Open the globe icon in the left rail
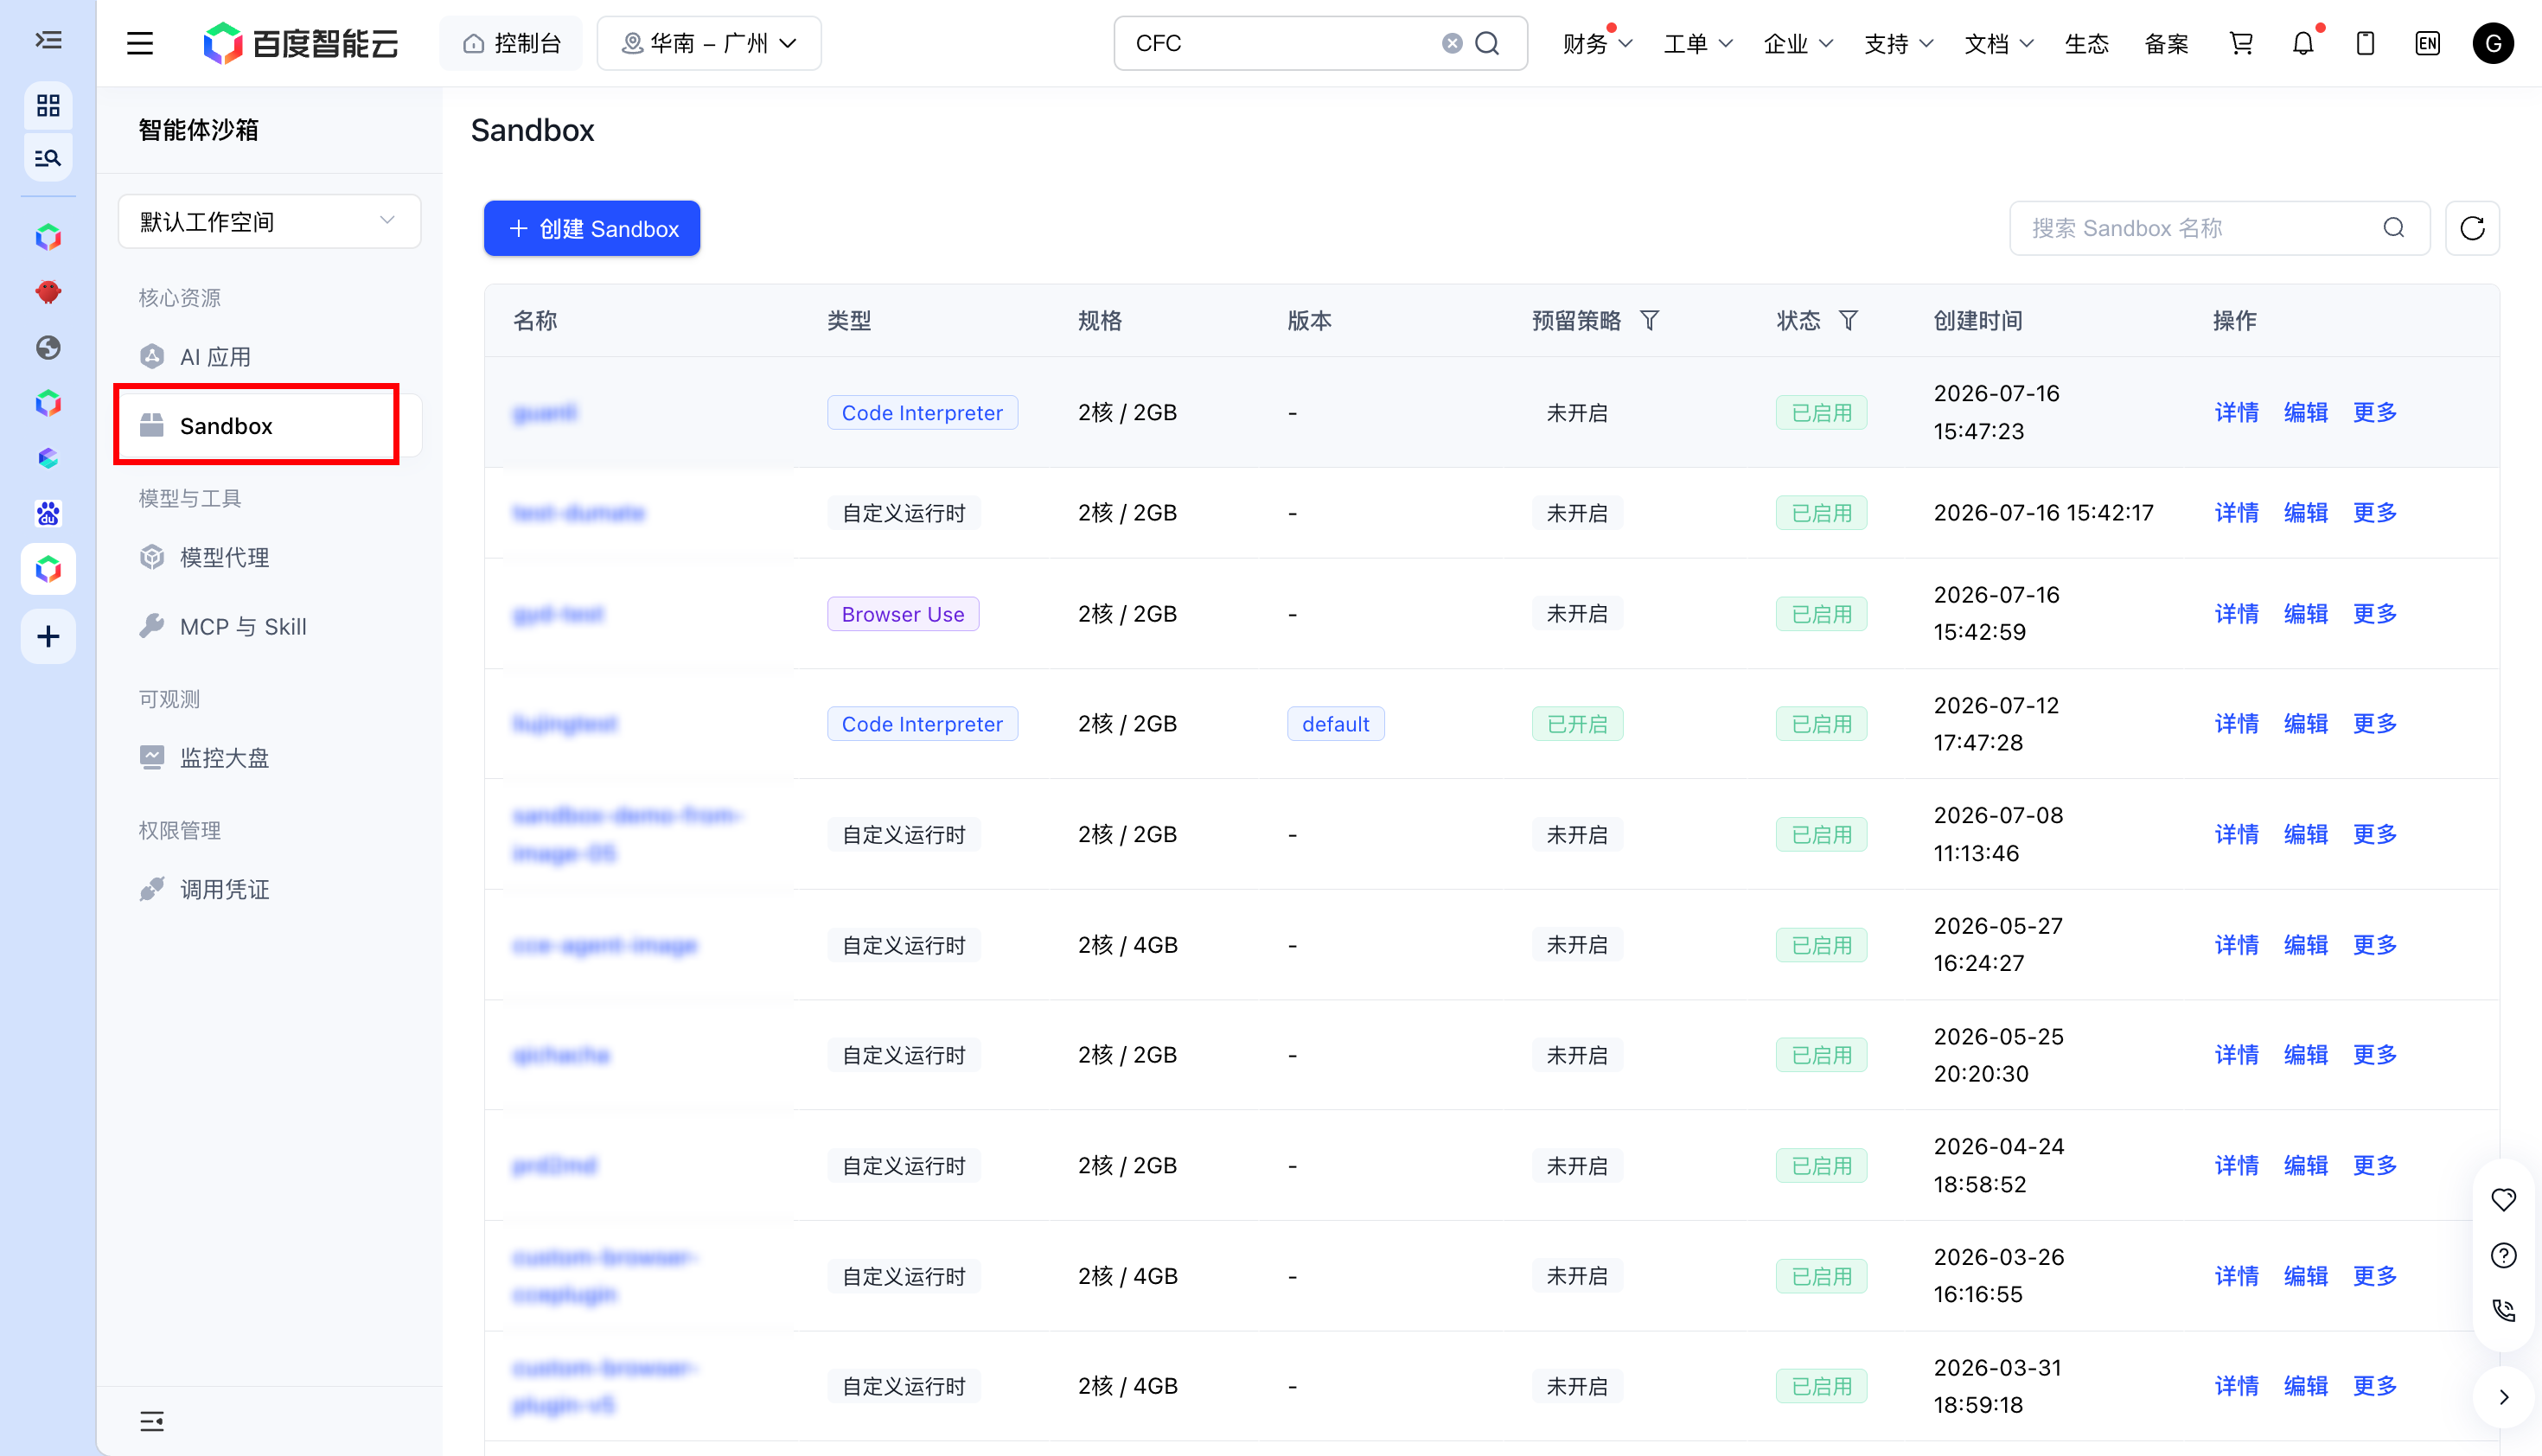The width and height of the screenshot is (2542, 1456). tap(48, 347)
